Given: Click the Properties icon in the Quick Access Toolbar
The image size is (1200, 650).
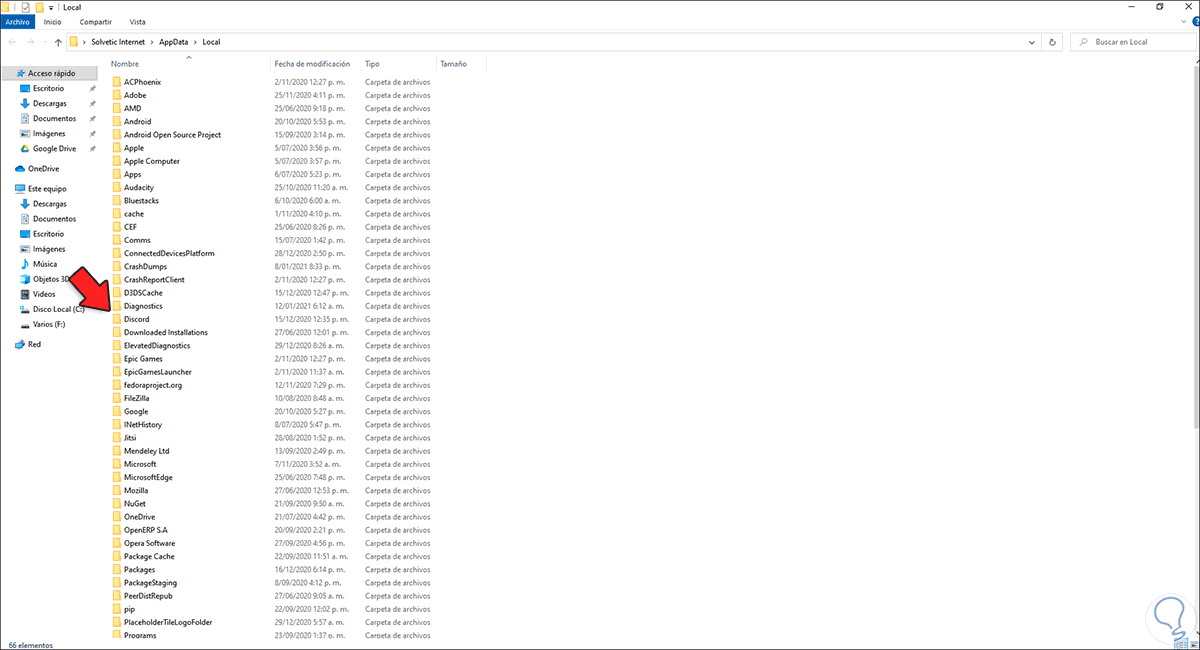Looking at the screenshot, I should 25,7.
